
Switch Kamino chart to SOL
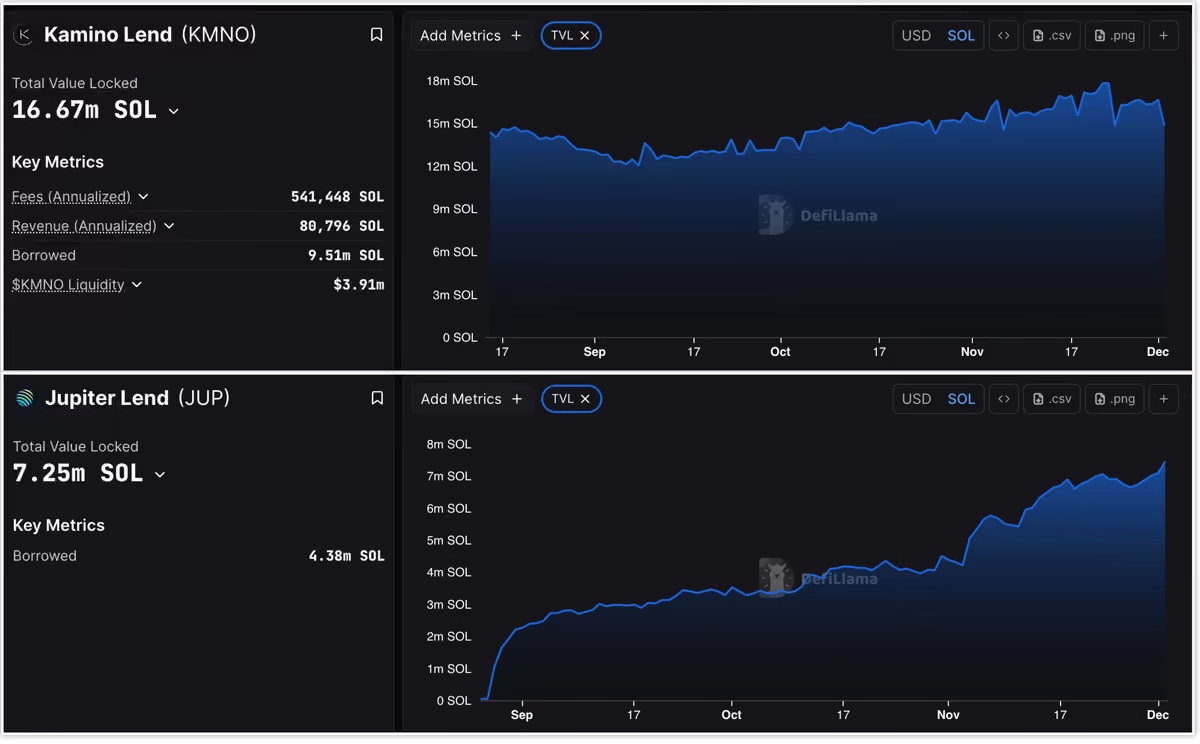961,35
